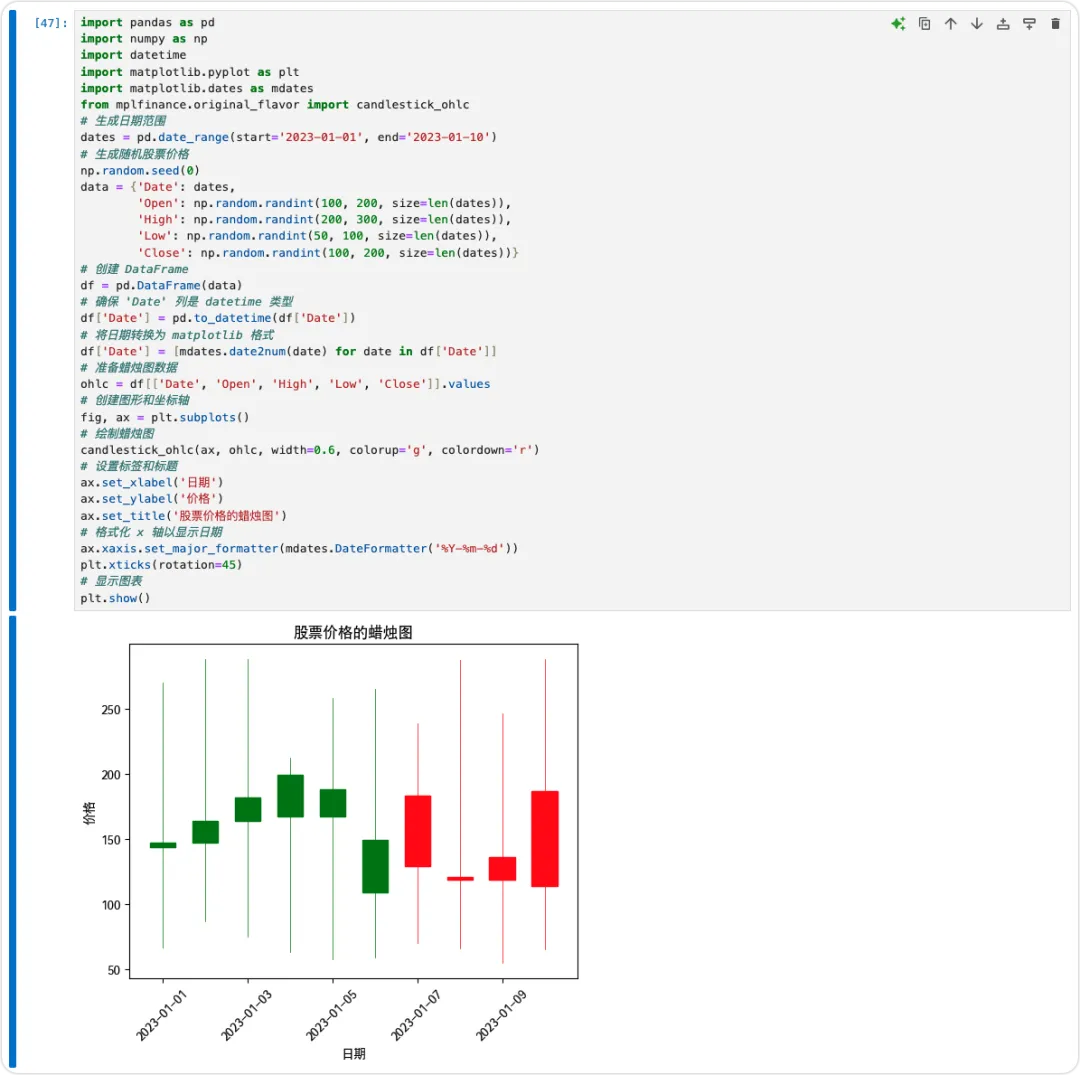Duplicate the cell with the copy icon

pos(924,24)
